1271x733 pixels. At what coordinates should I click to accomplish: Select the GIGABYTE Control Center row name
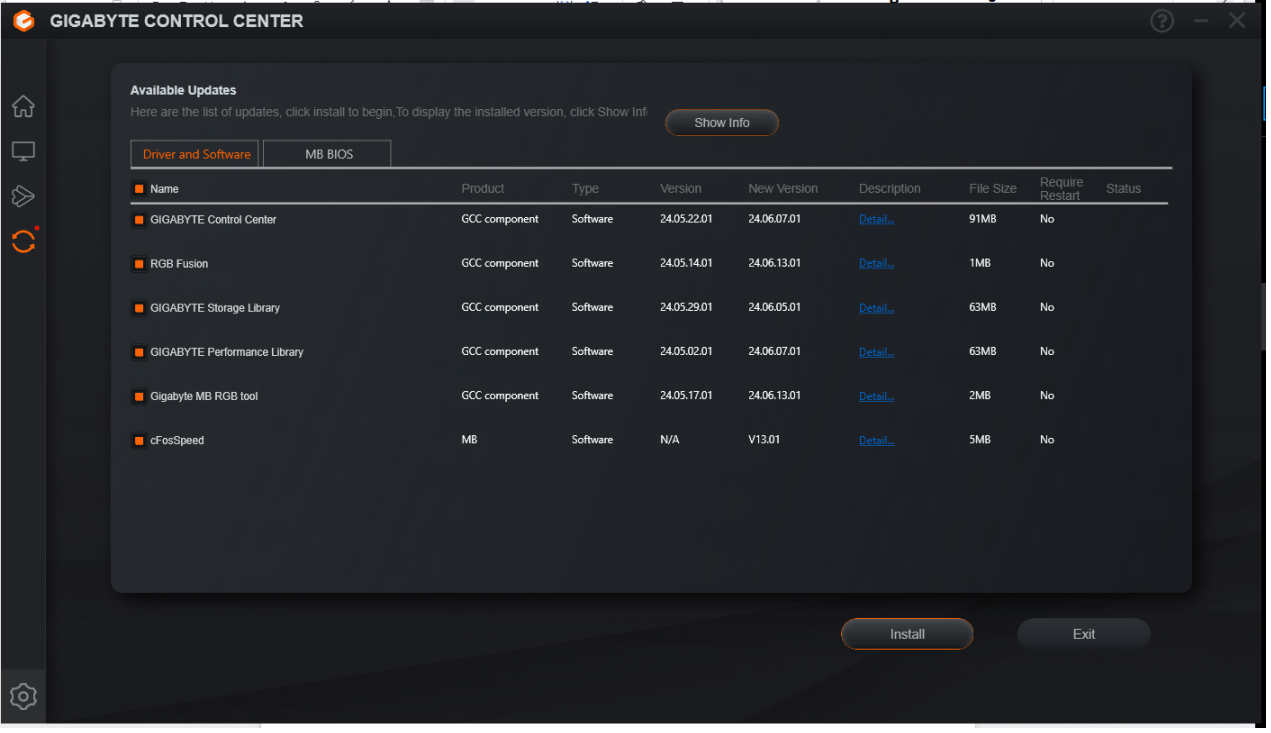pos(213,220)
